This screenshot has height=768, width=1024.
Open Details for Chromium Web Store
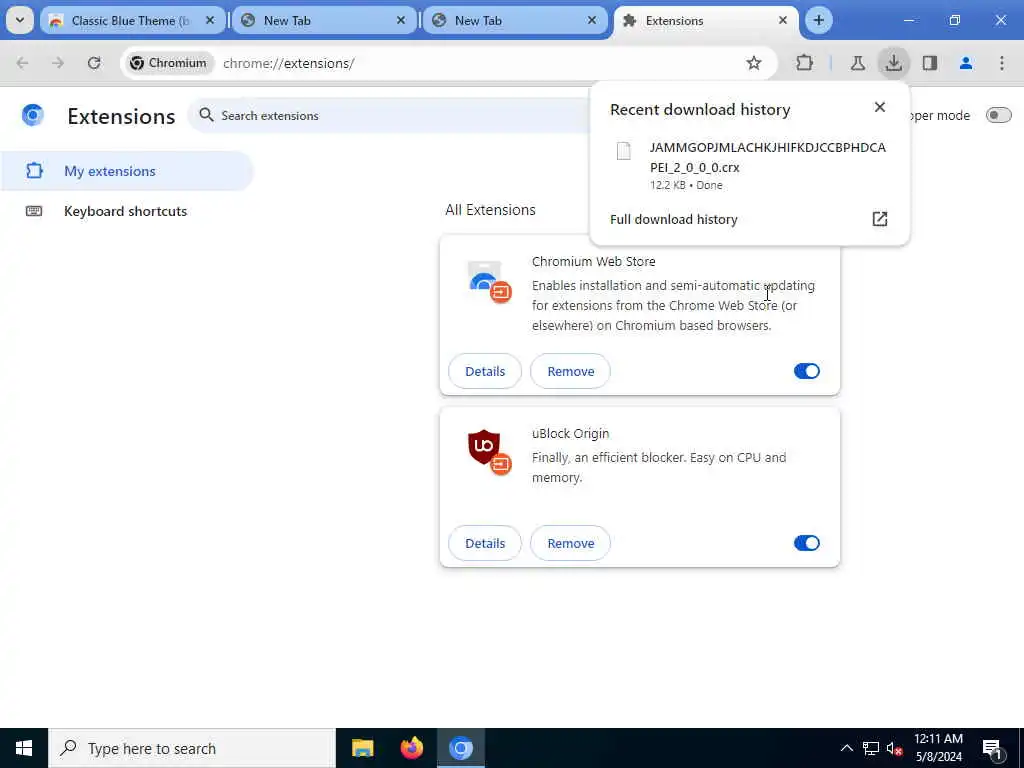coord(485,371)
